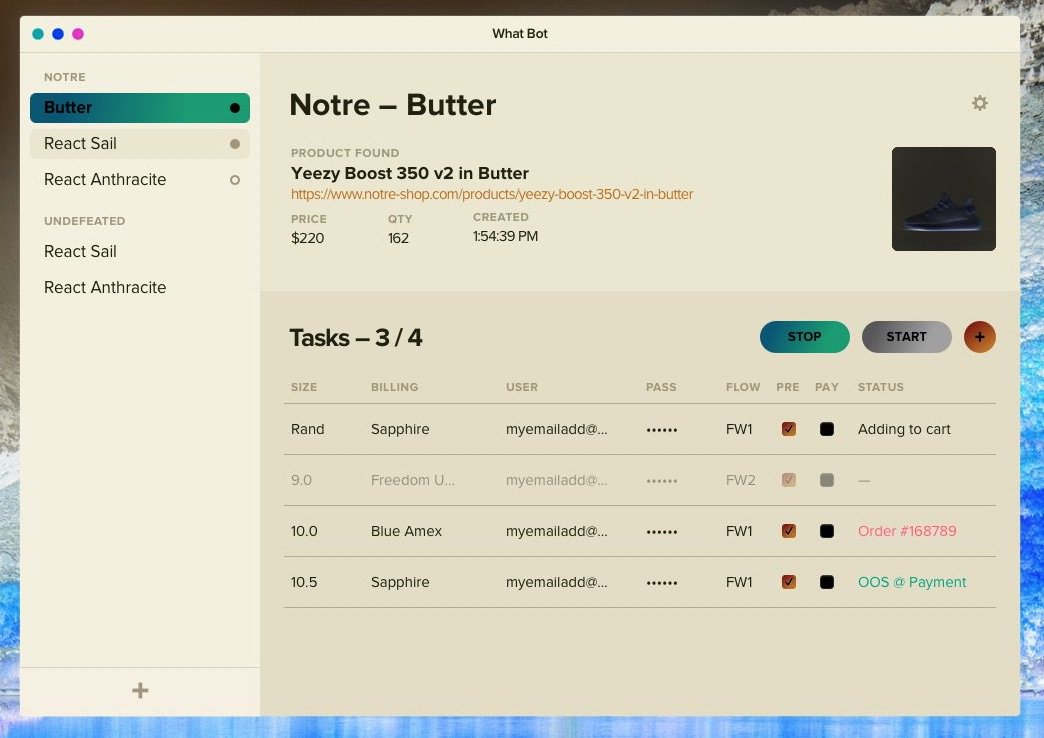This screenshot has height=738, width=1044.
Task: Click the FW1 flow cell in 10.5 row
Action: tap(738, 582)
